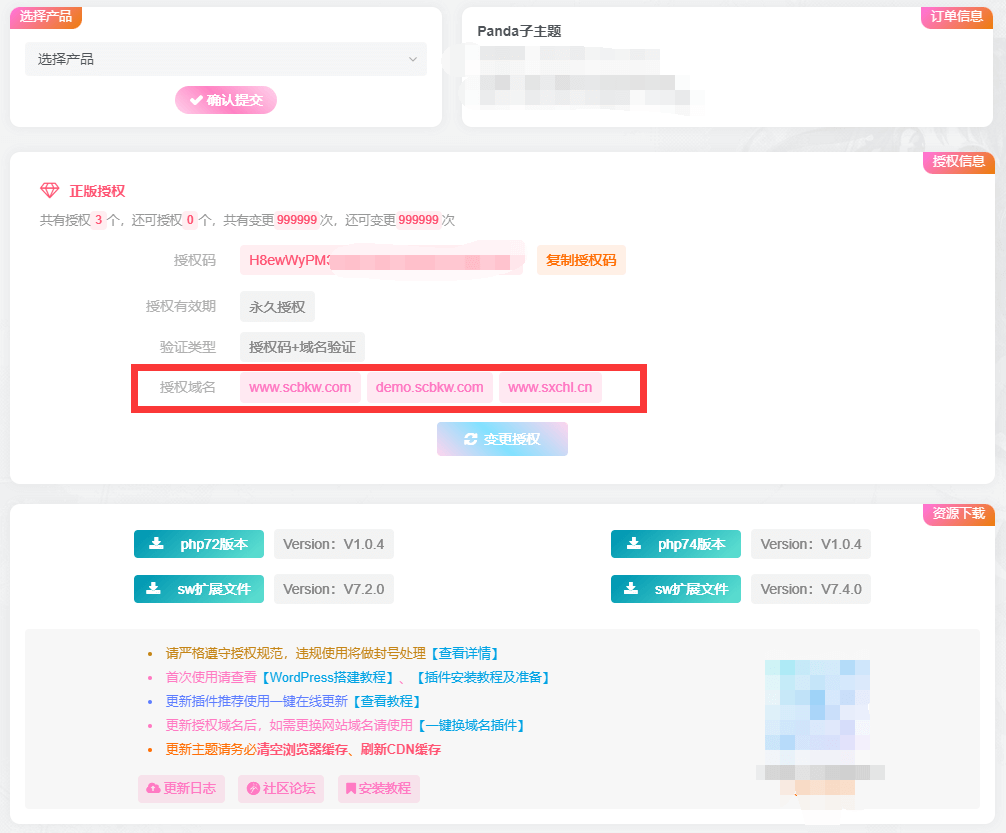Select the www.scbkw.com authorized domain
This screenshot has width=1006, height=833.
pyautogui.click(x=300, y=388)
